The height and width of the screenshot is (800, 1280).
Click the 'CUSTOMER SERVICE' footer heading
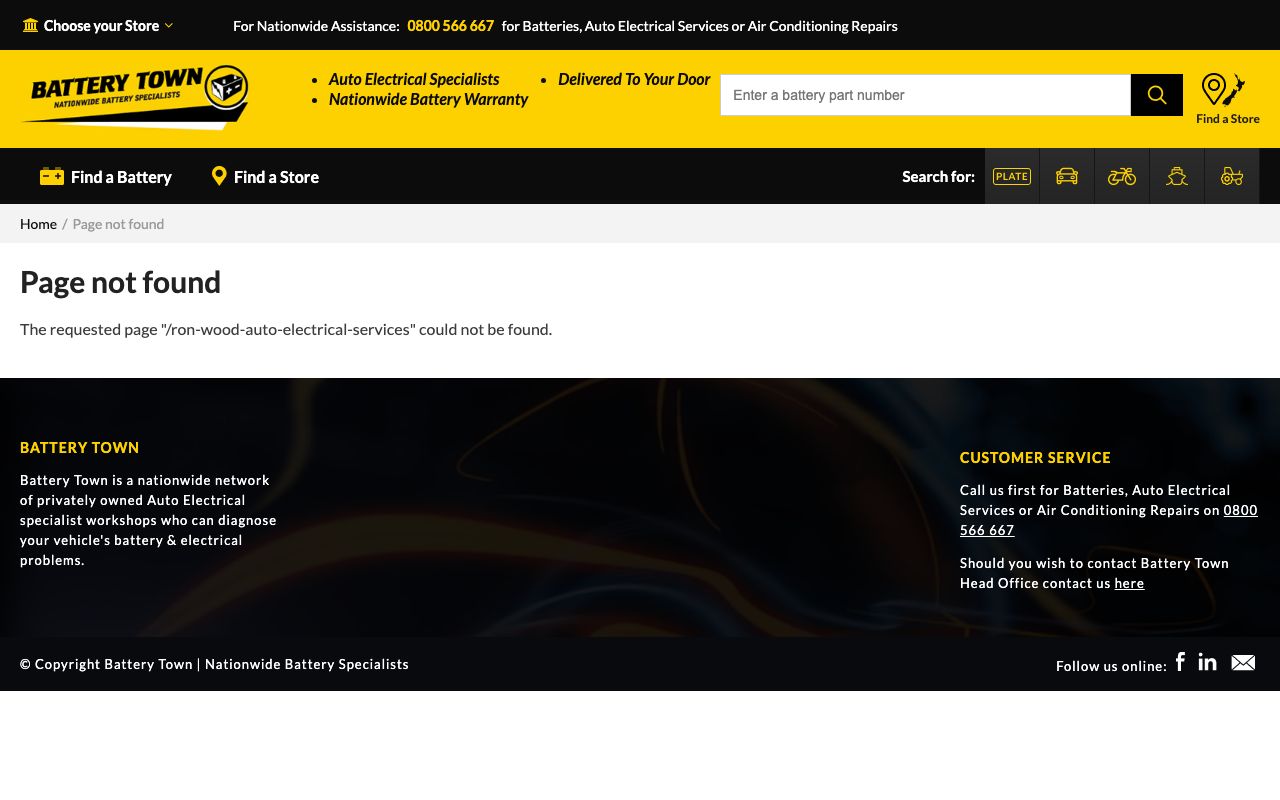click(x=1035, y=457)
